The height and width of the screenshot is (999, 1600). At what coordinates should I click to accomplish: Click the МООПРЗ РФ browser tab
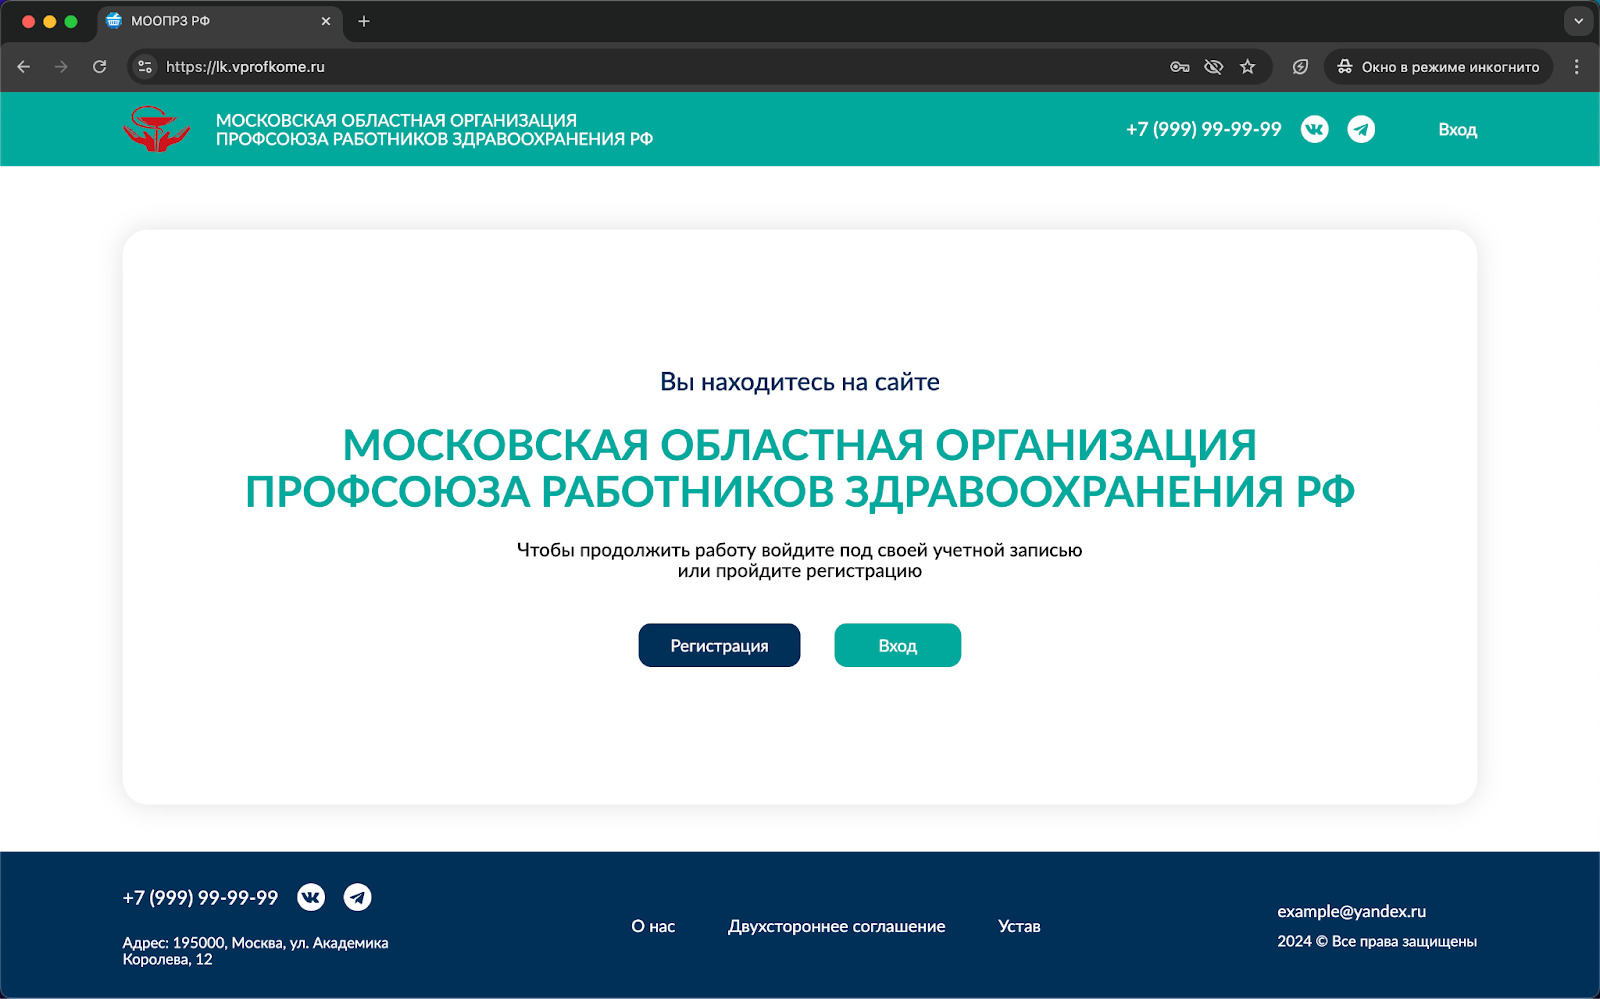coord(200,20)
